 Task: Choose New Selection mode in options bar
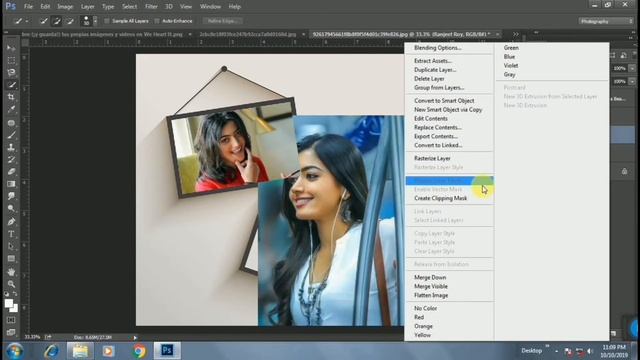(44, 21)
